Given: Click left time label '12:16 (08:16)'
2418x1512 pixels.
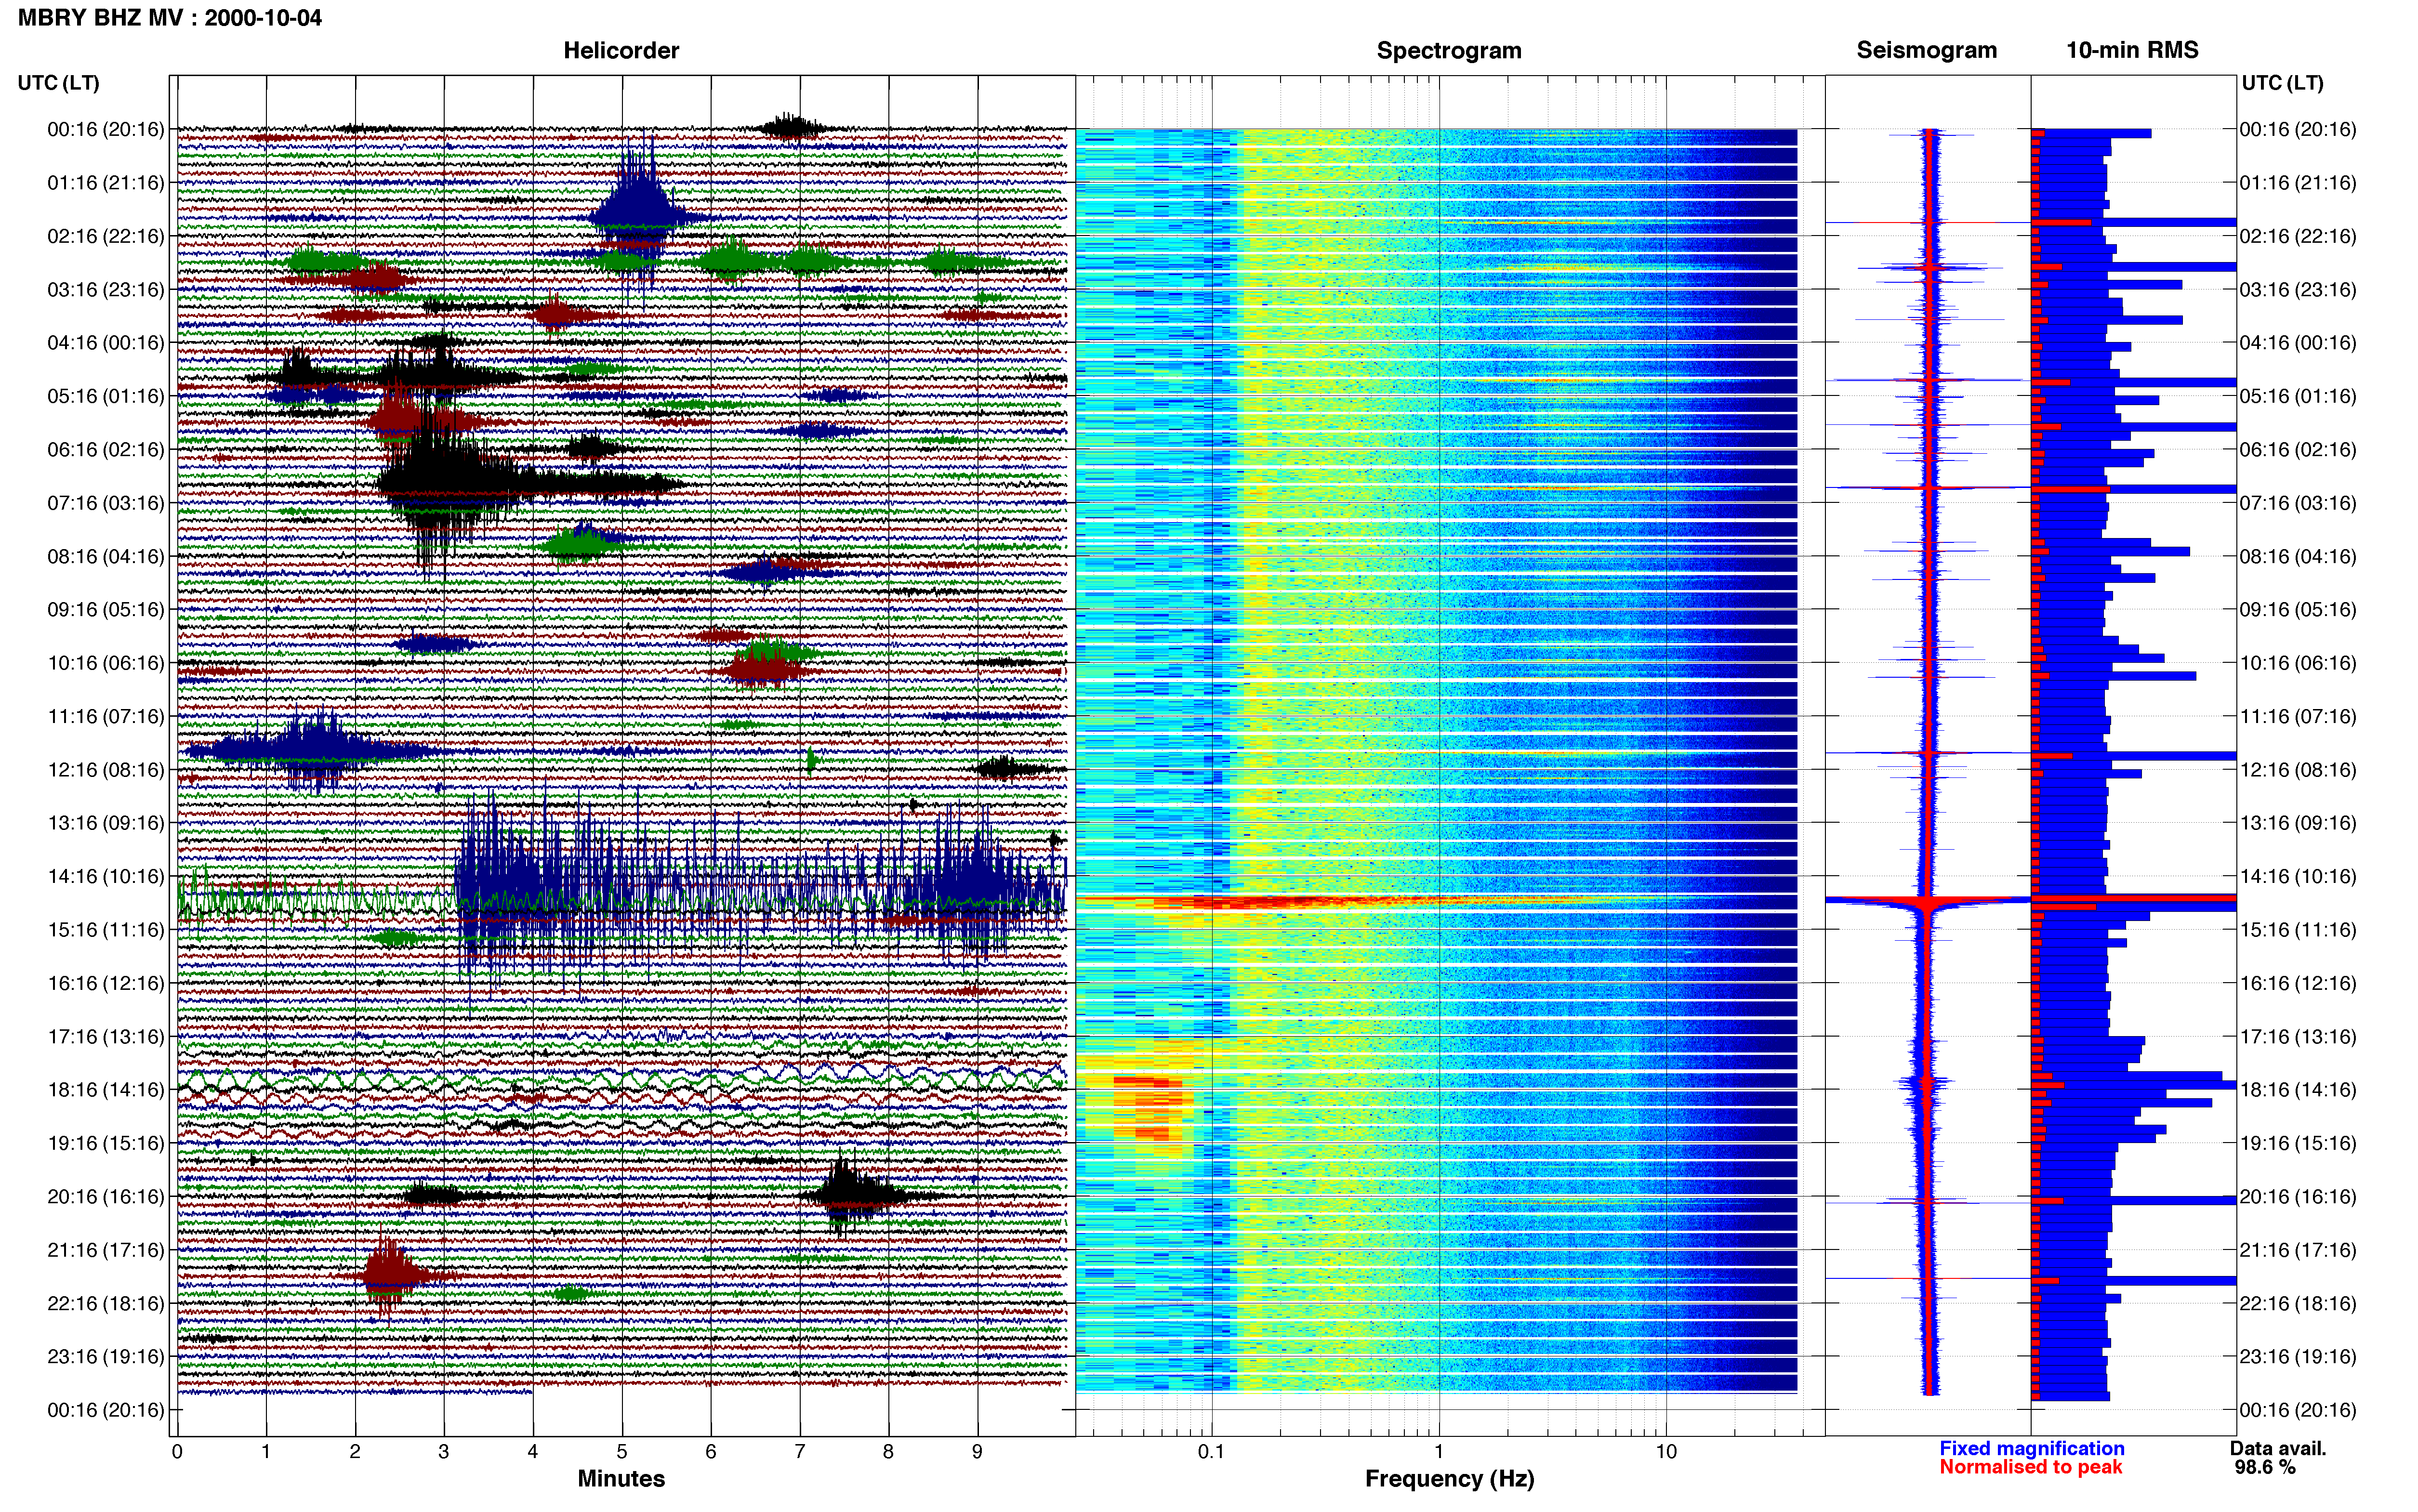Looking at the screenshot, I should [106, 770].
